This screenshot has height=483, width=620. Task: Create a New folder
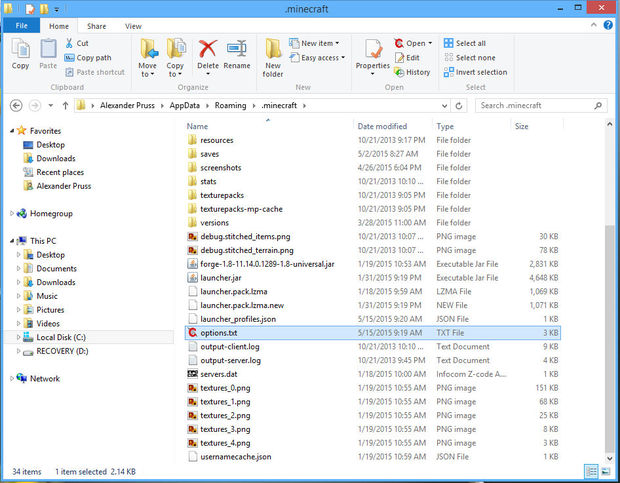[x=273, y=58]
